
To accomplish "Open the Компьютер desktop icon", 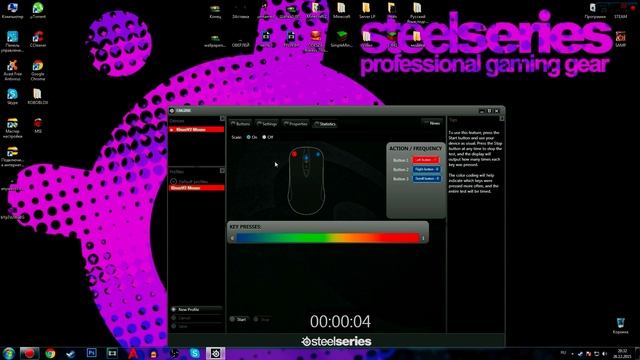I will pos(12,11).
